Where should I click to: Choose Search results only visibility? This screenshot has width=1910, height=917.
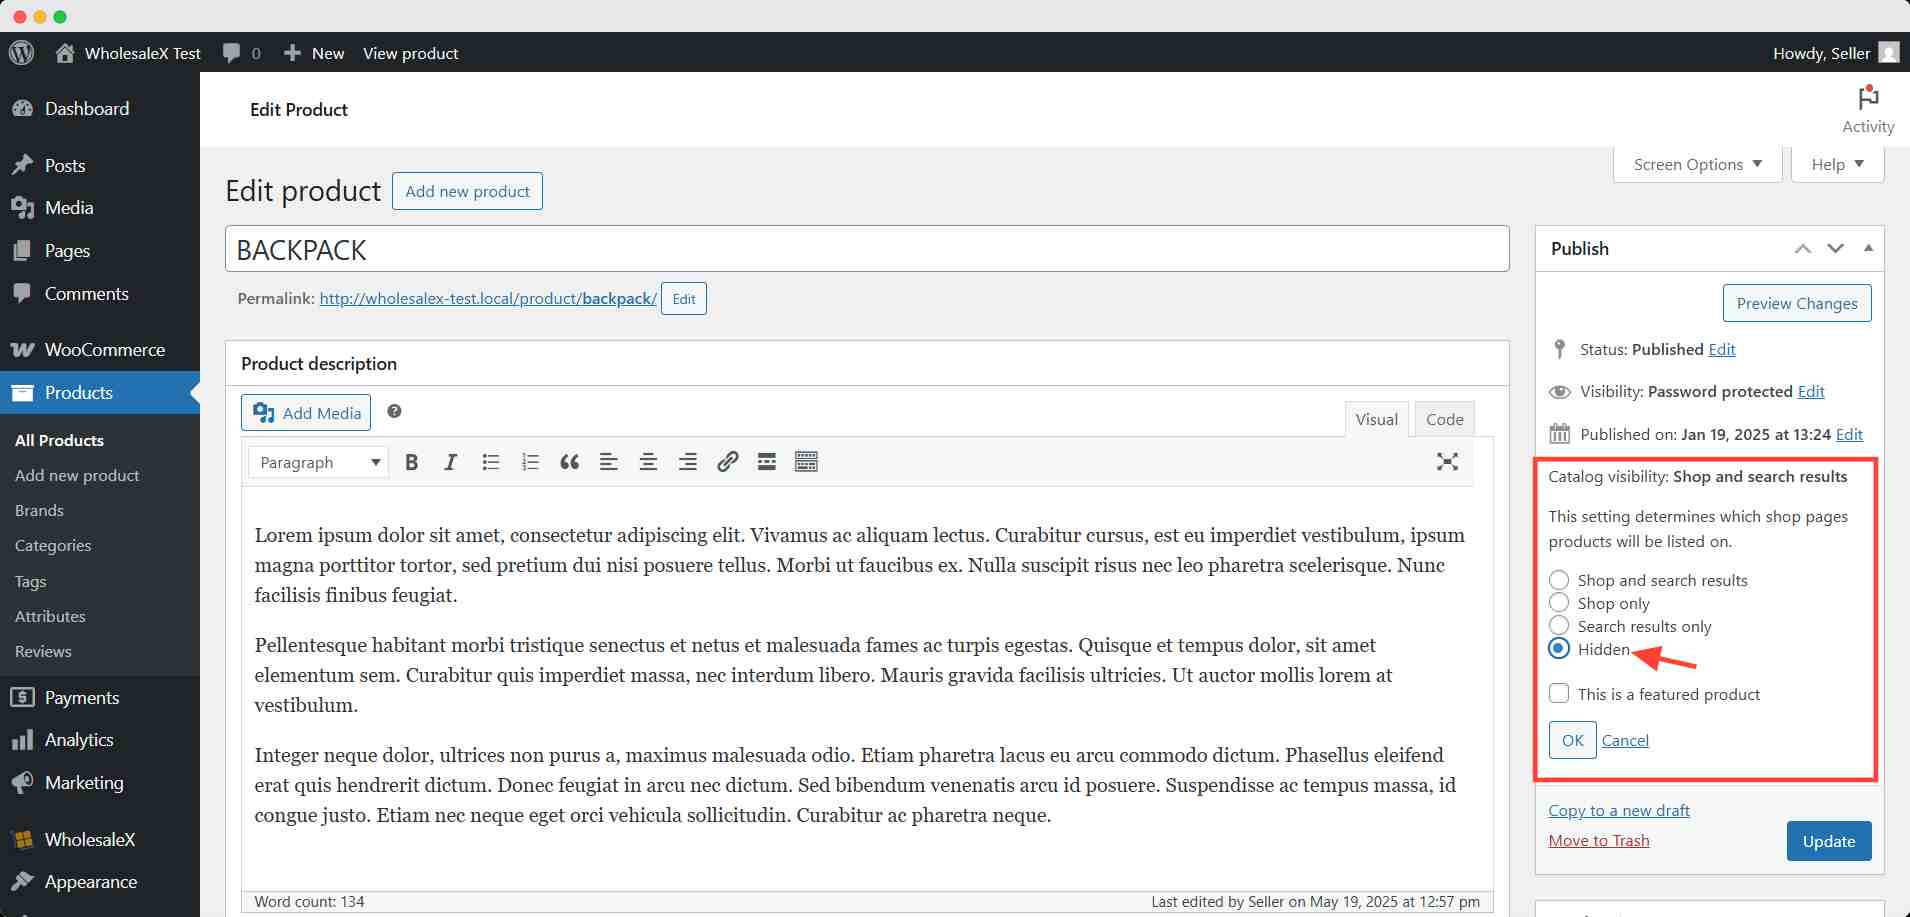point(1558,626)
